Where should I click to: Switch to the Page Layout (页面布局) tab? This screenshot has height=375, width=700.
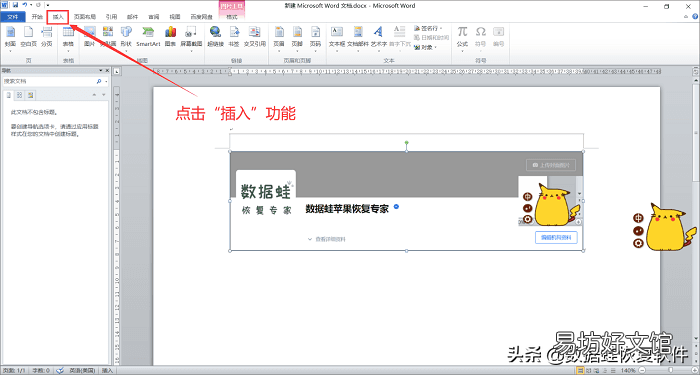tap(84, 17)
